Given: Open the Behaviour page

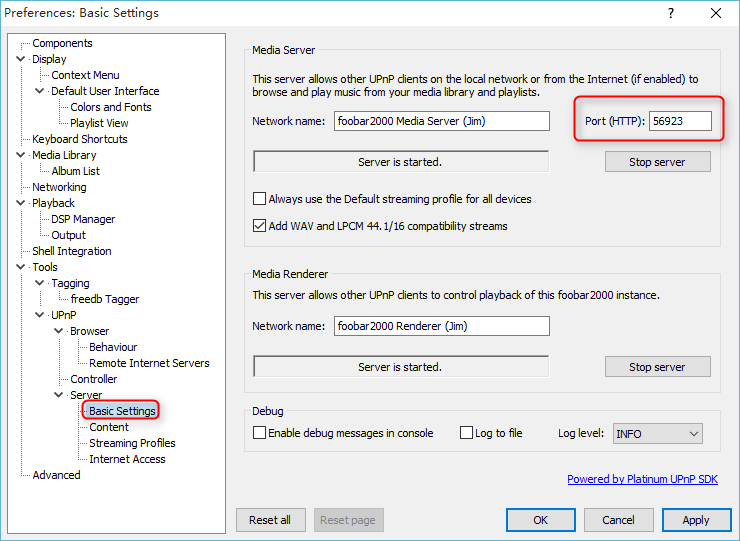Looking at the screenshot, I should pyautogui.click(x=113, y=347).
